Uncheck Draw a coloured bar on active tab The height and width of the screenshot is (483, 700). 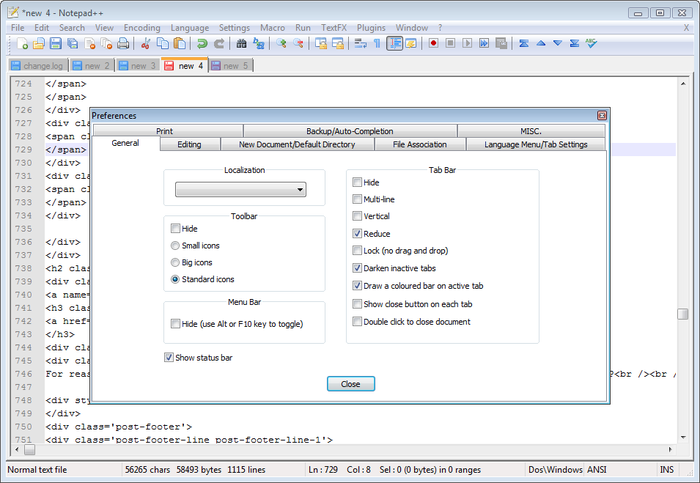[x=357, y=286]
